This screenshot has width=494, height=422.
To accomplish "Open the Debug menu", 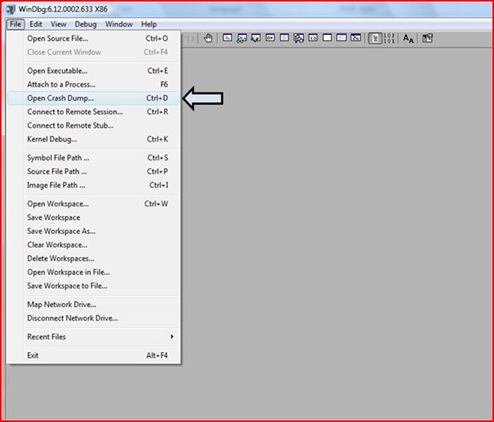I will point(86,24).
